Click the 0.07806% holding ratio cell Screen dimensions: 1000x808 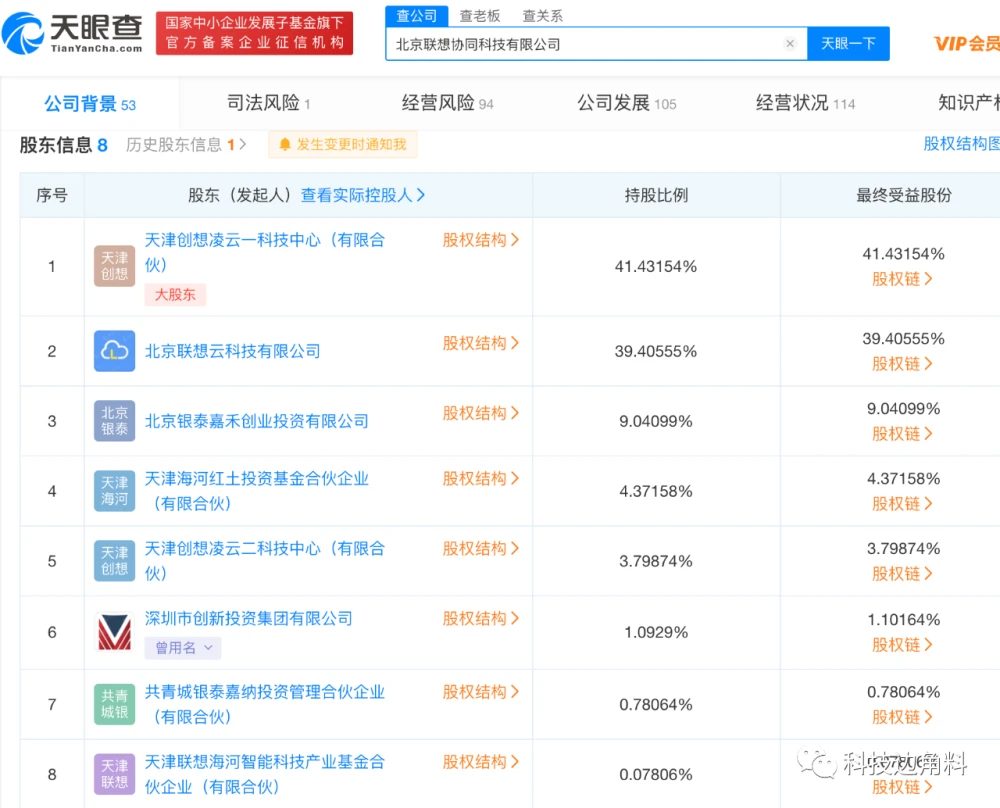656,775
